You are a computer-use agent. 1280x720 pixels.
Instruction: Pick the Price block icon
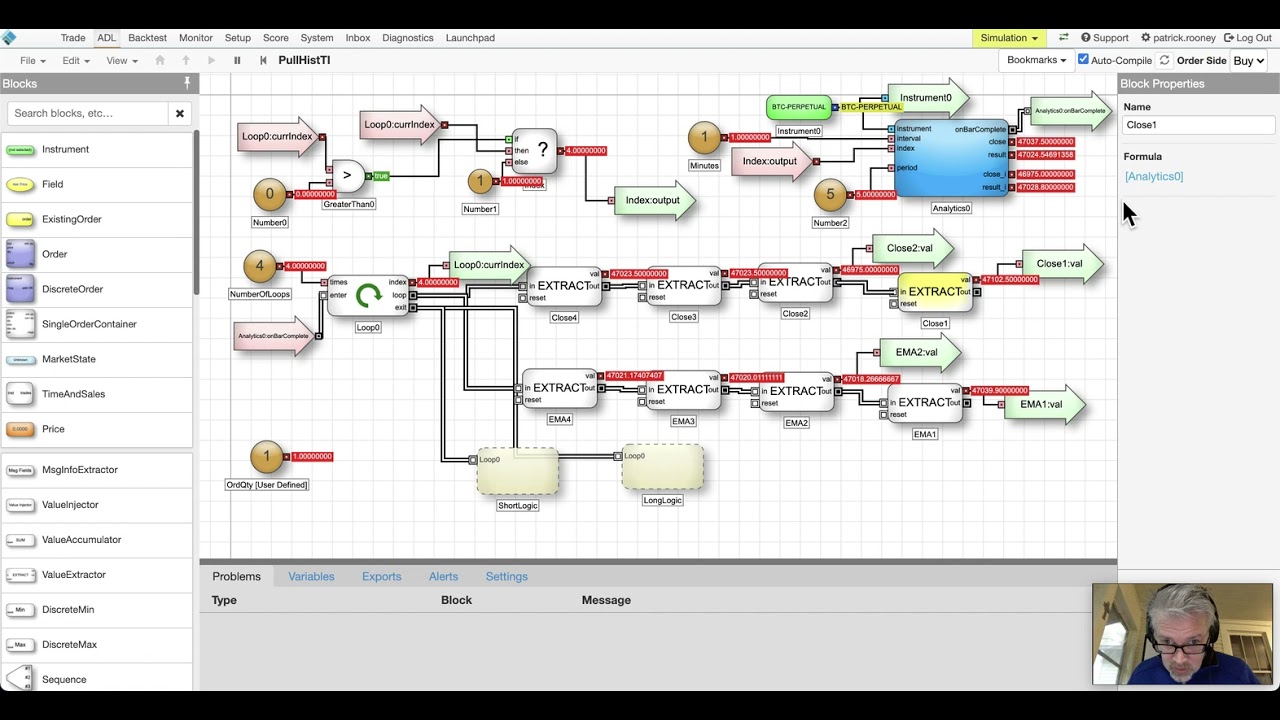tap(20, 429)
